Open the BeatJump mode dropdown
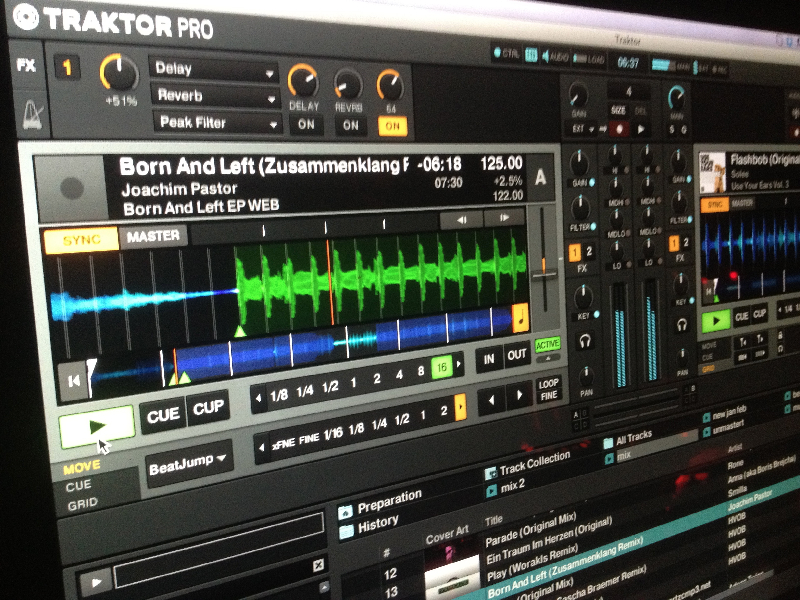This screenshot has width=800, height=600. [x=189, y=463]
